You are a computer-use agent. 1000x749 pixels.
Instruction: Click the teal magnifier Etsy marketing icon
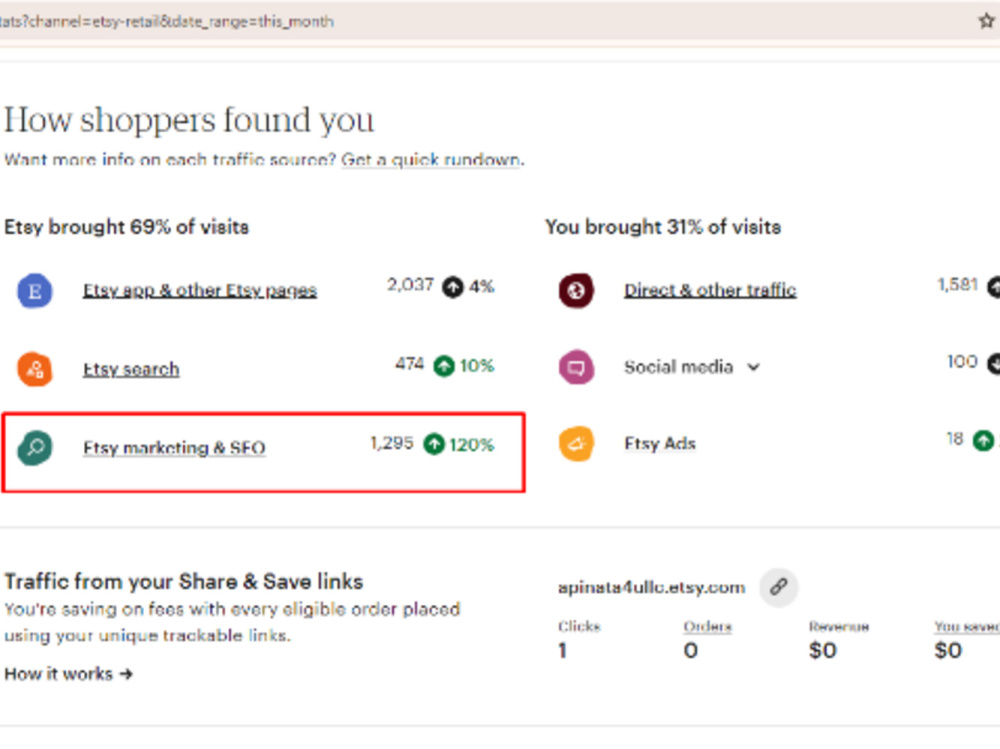[x=34, y=447]
